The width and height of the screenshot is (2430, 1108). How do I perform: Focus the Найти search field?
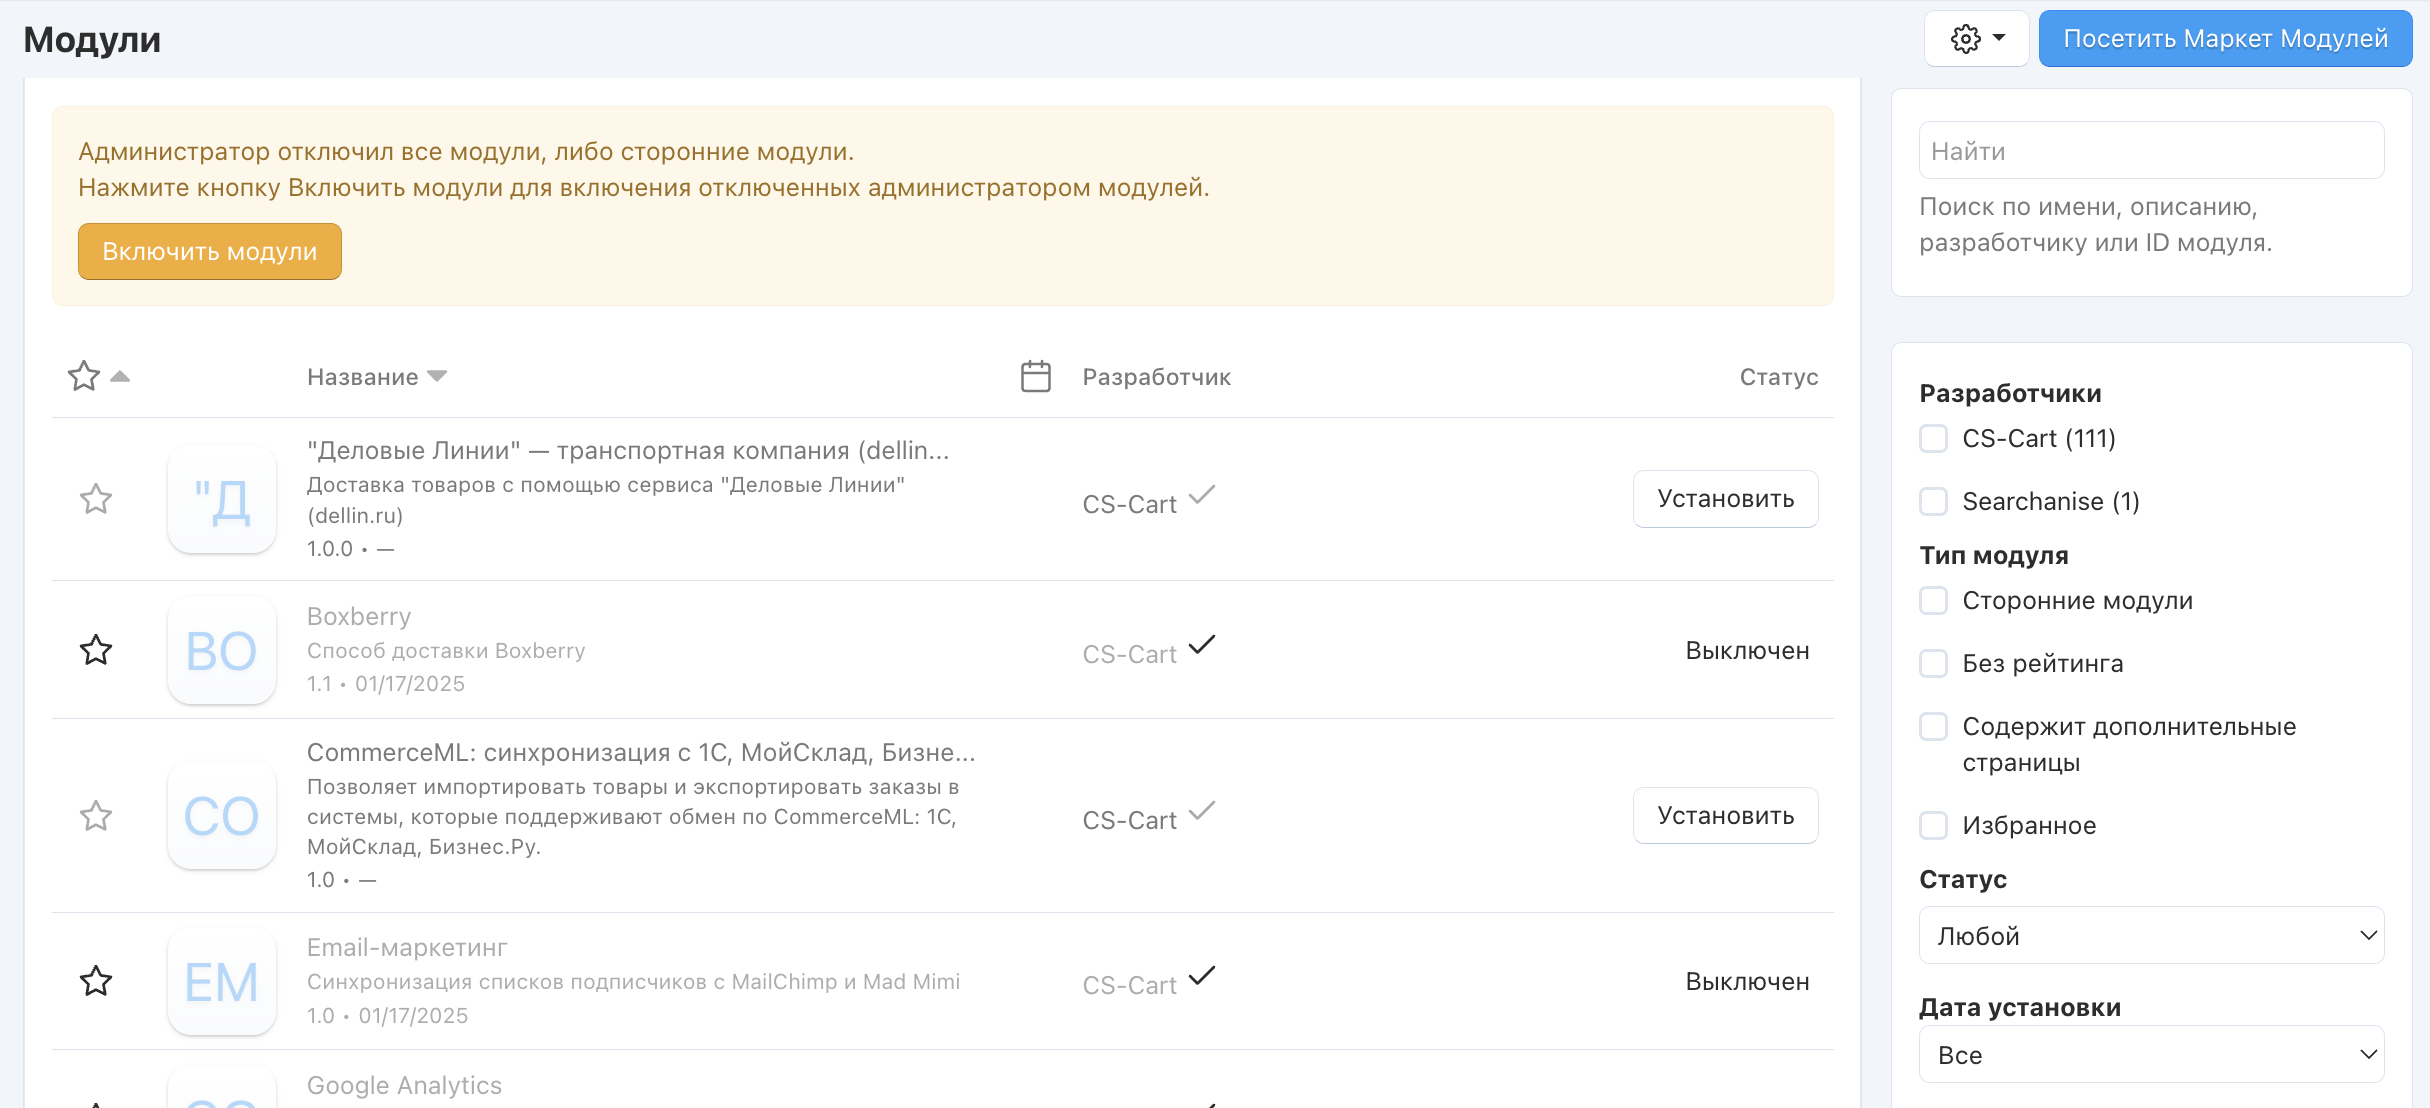(2151, 151)
